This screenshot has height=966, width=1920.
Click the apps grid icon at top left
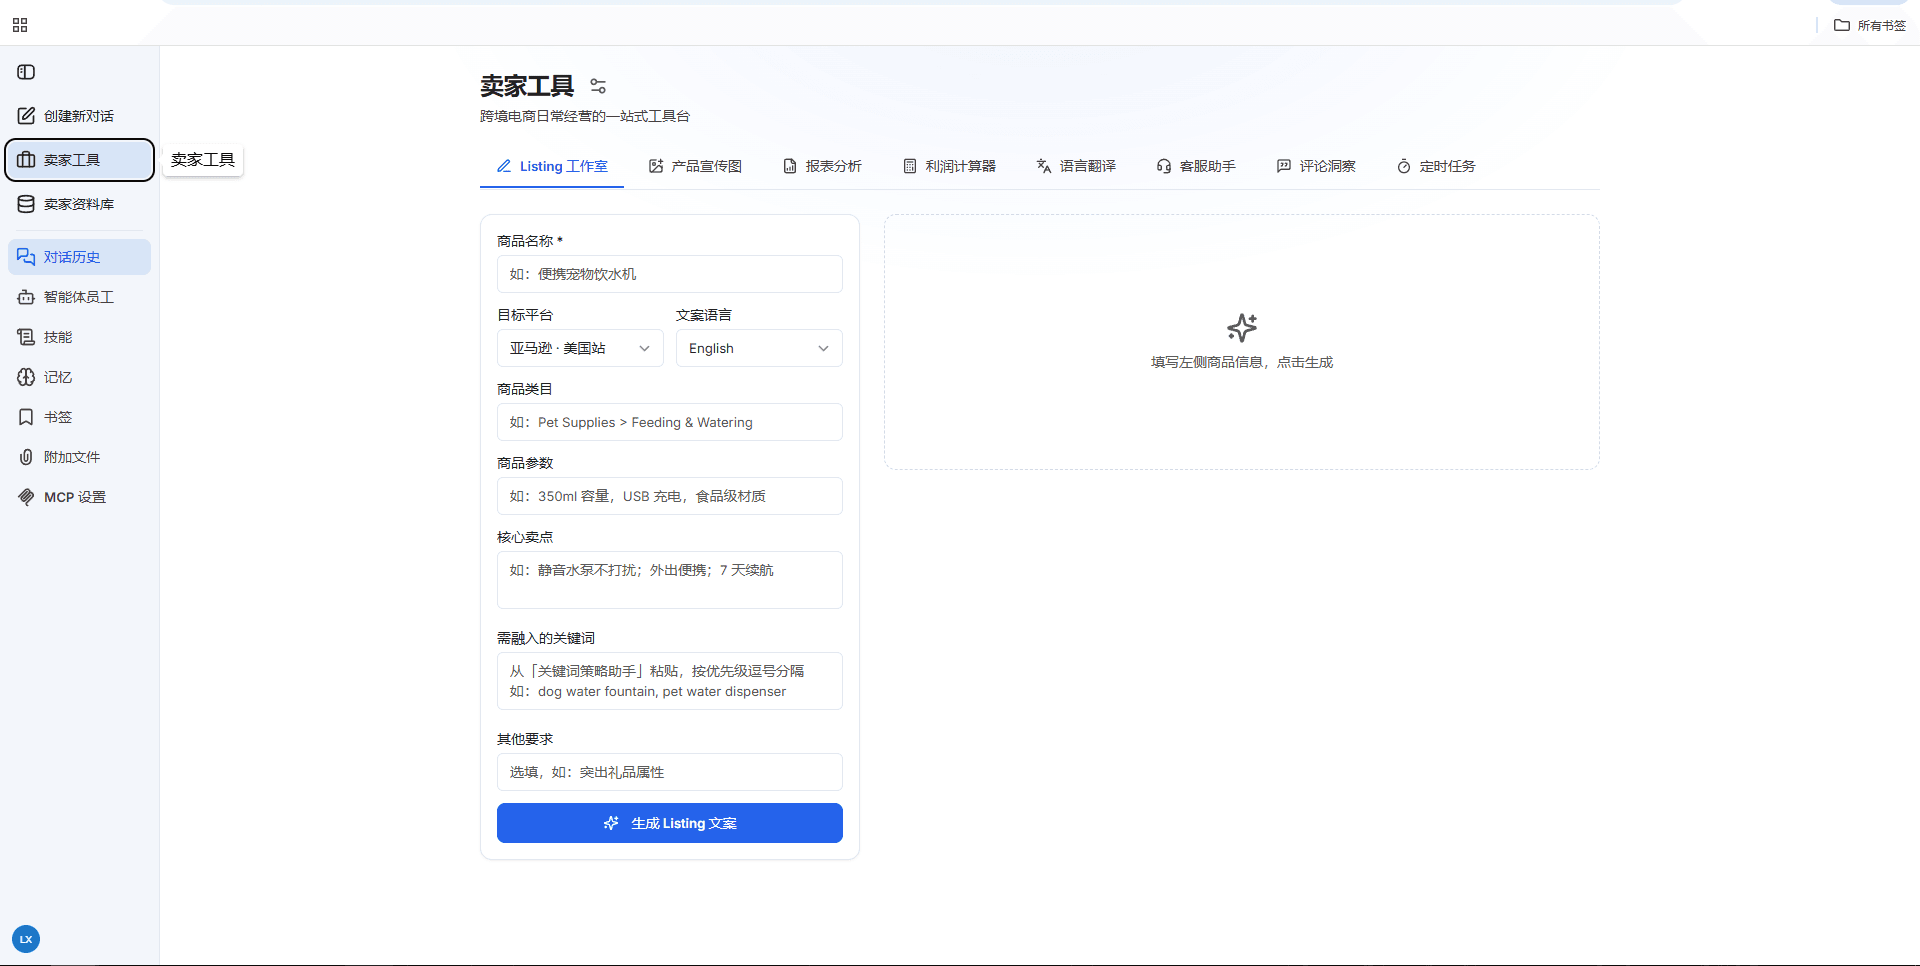pyautogui.click(x=20, y=25)
